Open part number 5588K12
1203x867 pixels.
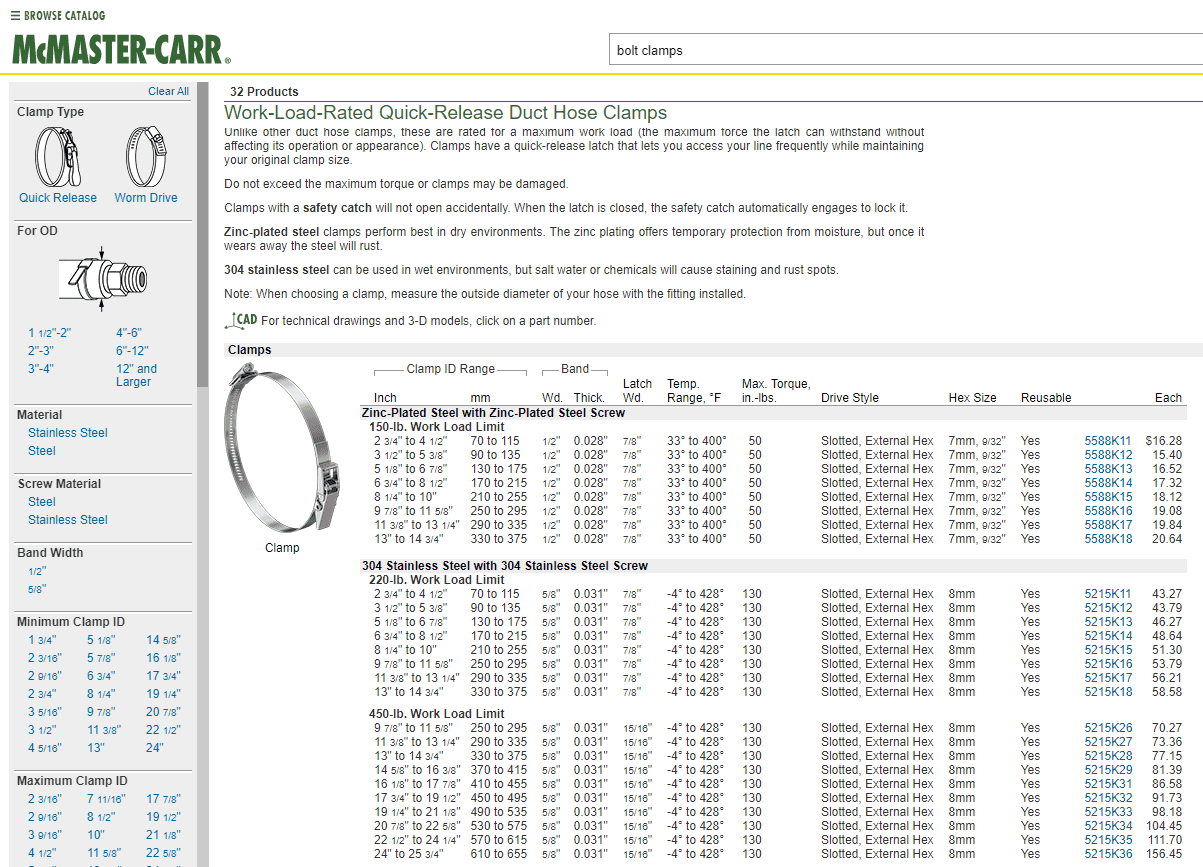pyautogui.click(x=1108, y=455)
